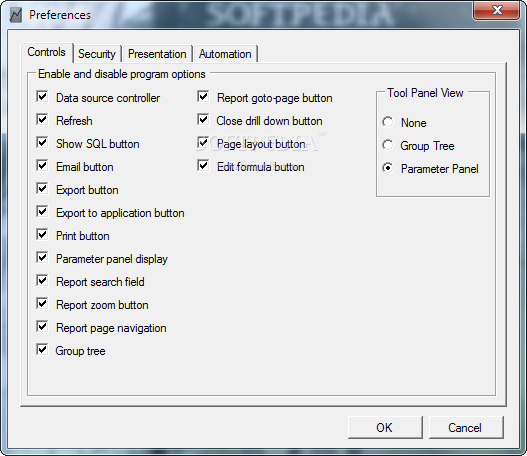Viewport: 527px width, 456px height.
Task: Select Group Tree radio option
Action: coord(388,145)
